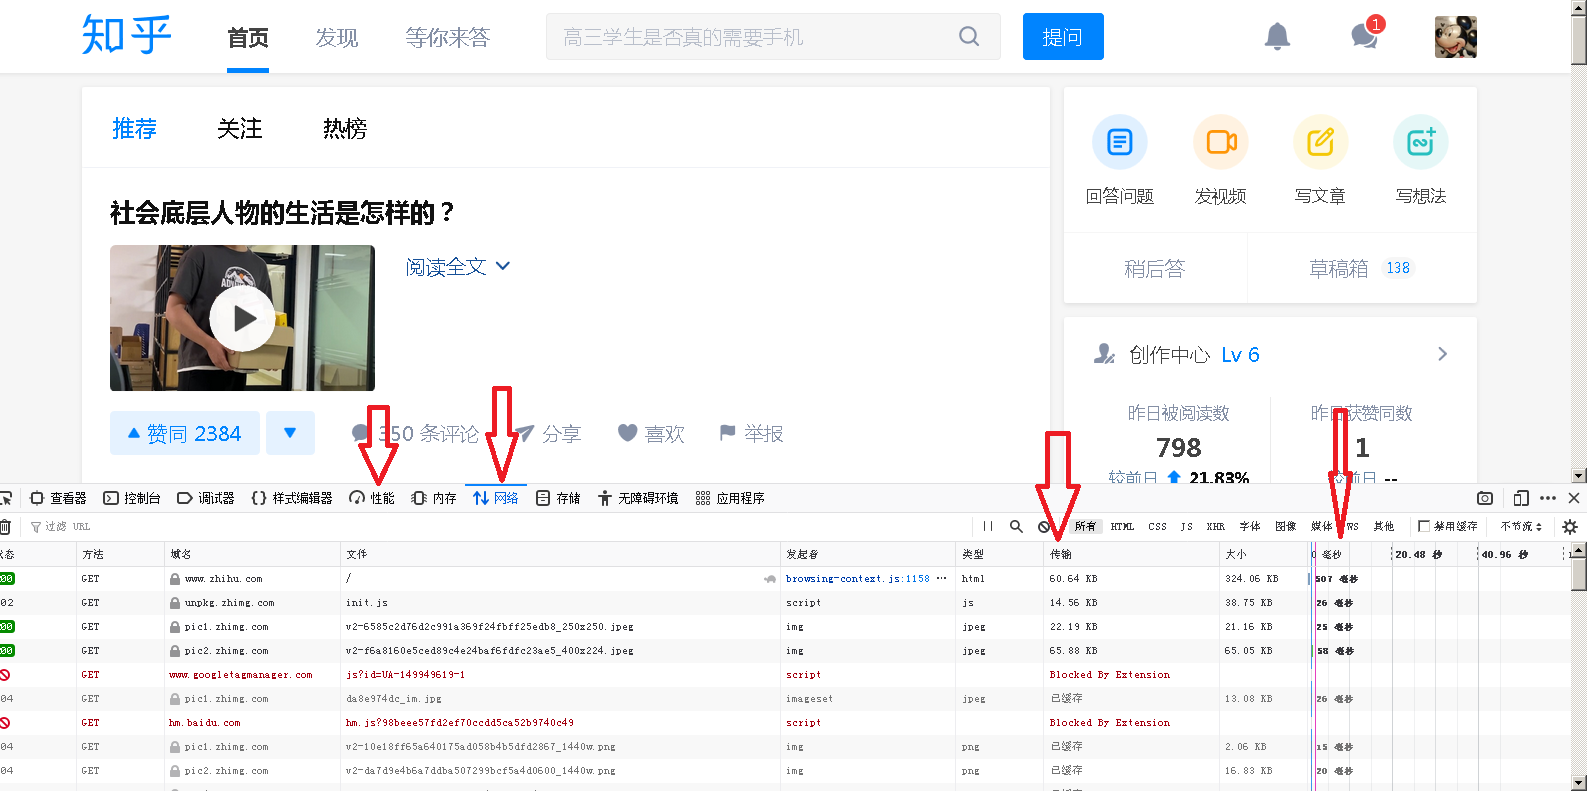Click the 写文章 write article icon

1320,142
